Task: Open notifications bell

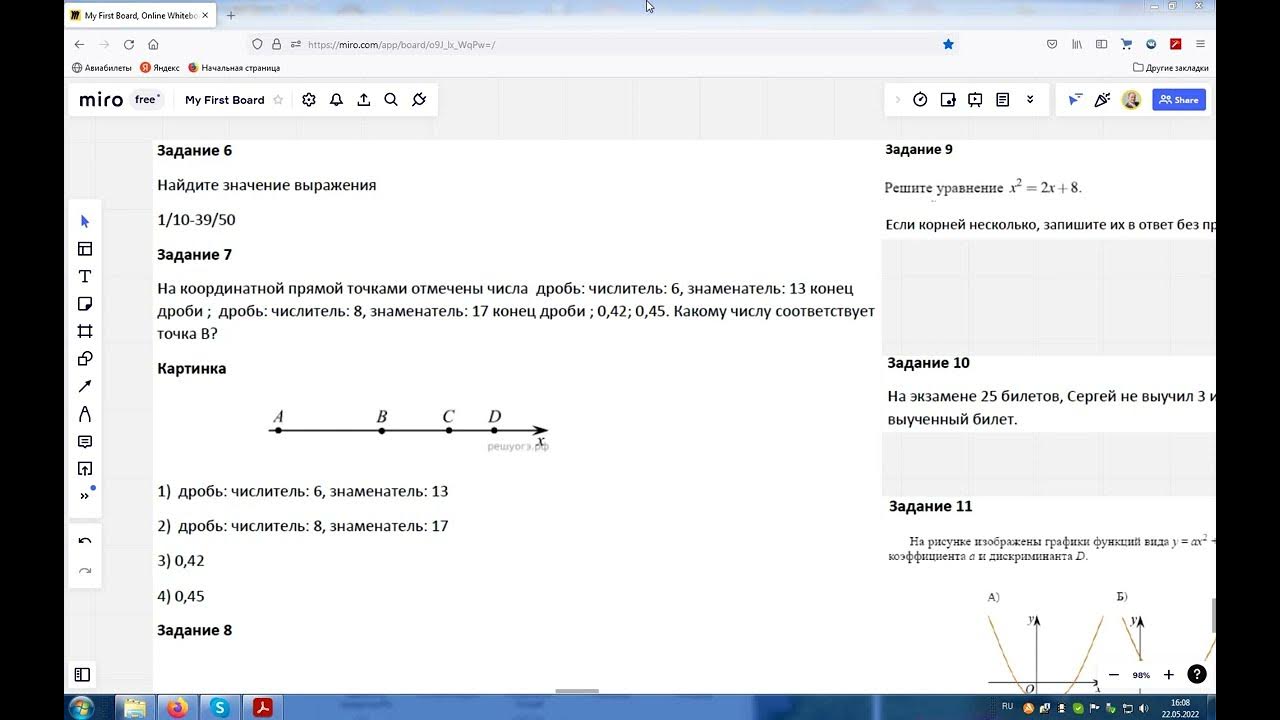Action: click(x=336, y=100)
